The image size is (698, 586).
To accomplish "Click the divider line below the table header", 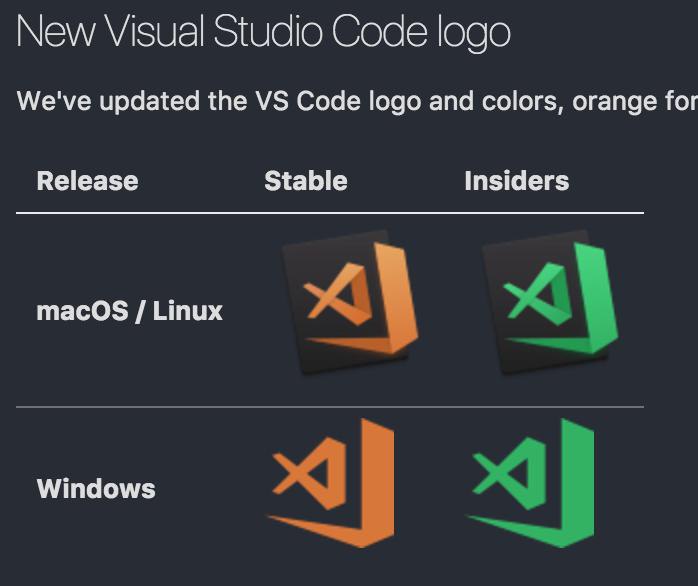I will click(x=330, y=213).
